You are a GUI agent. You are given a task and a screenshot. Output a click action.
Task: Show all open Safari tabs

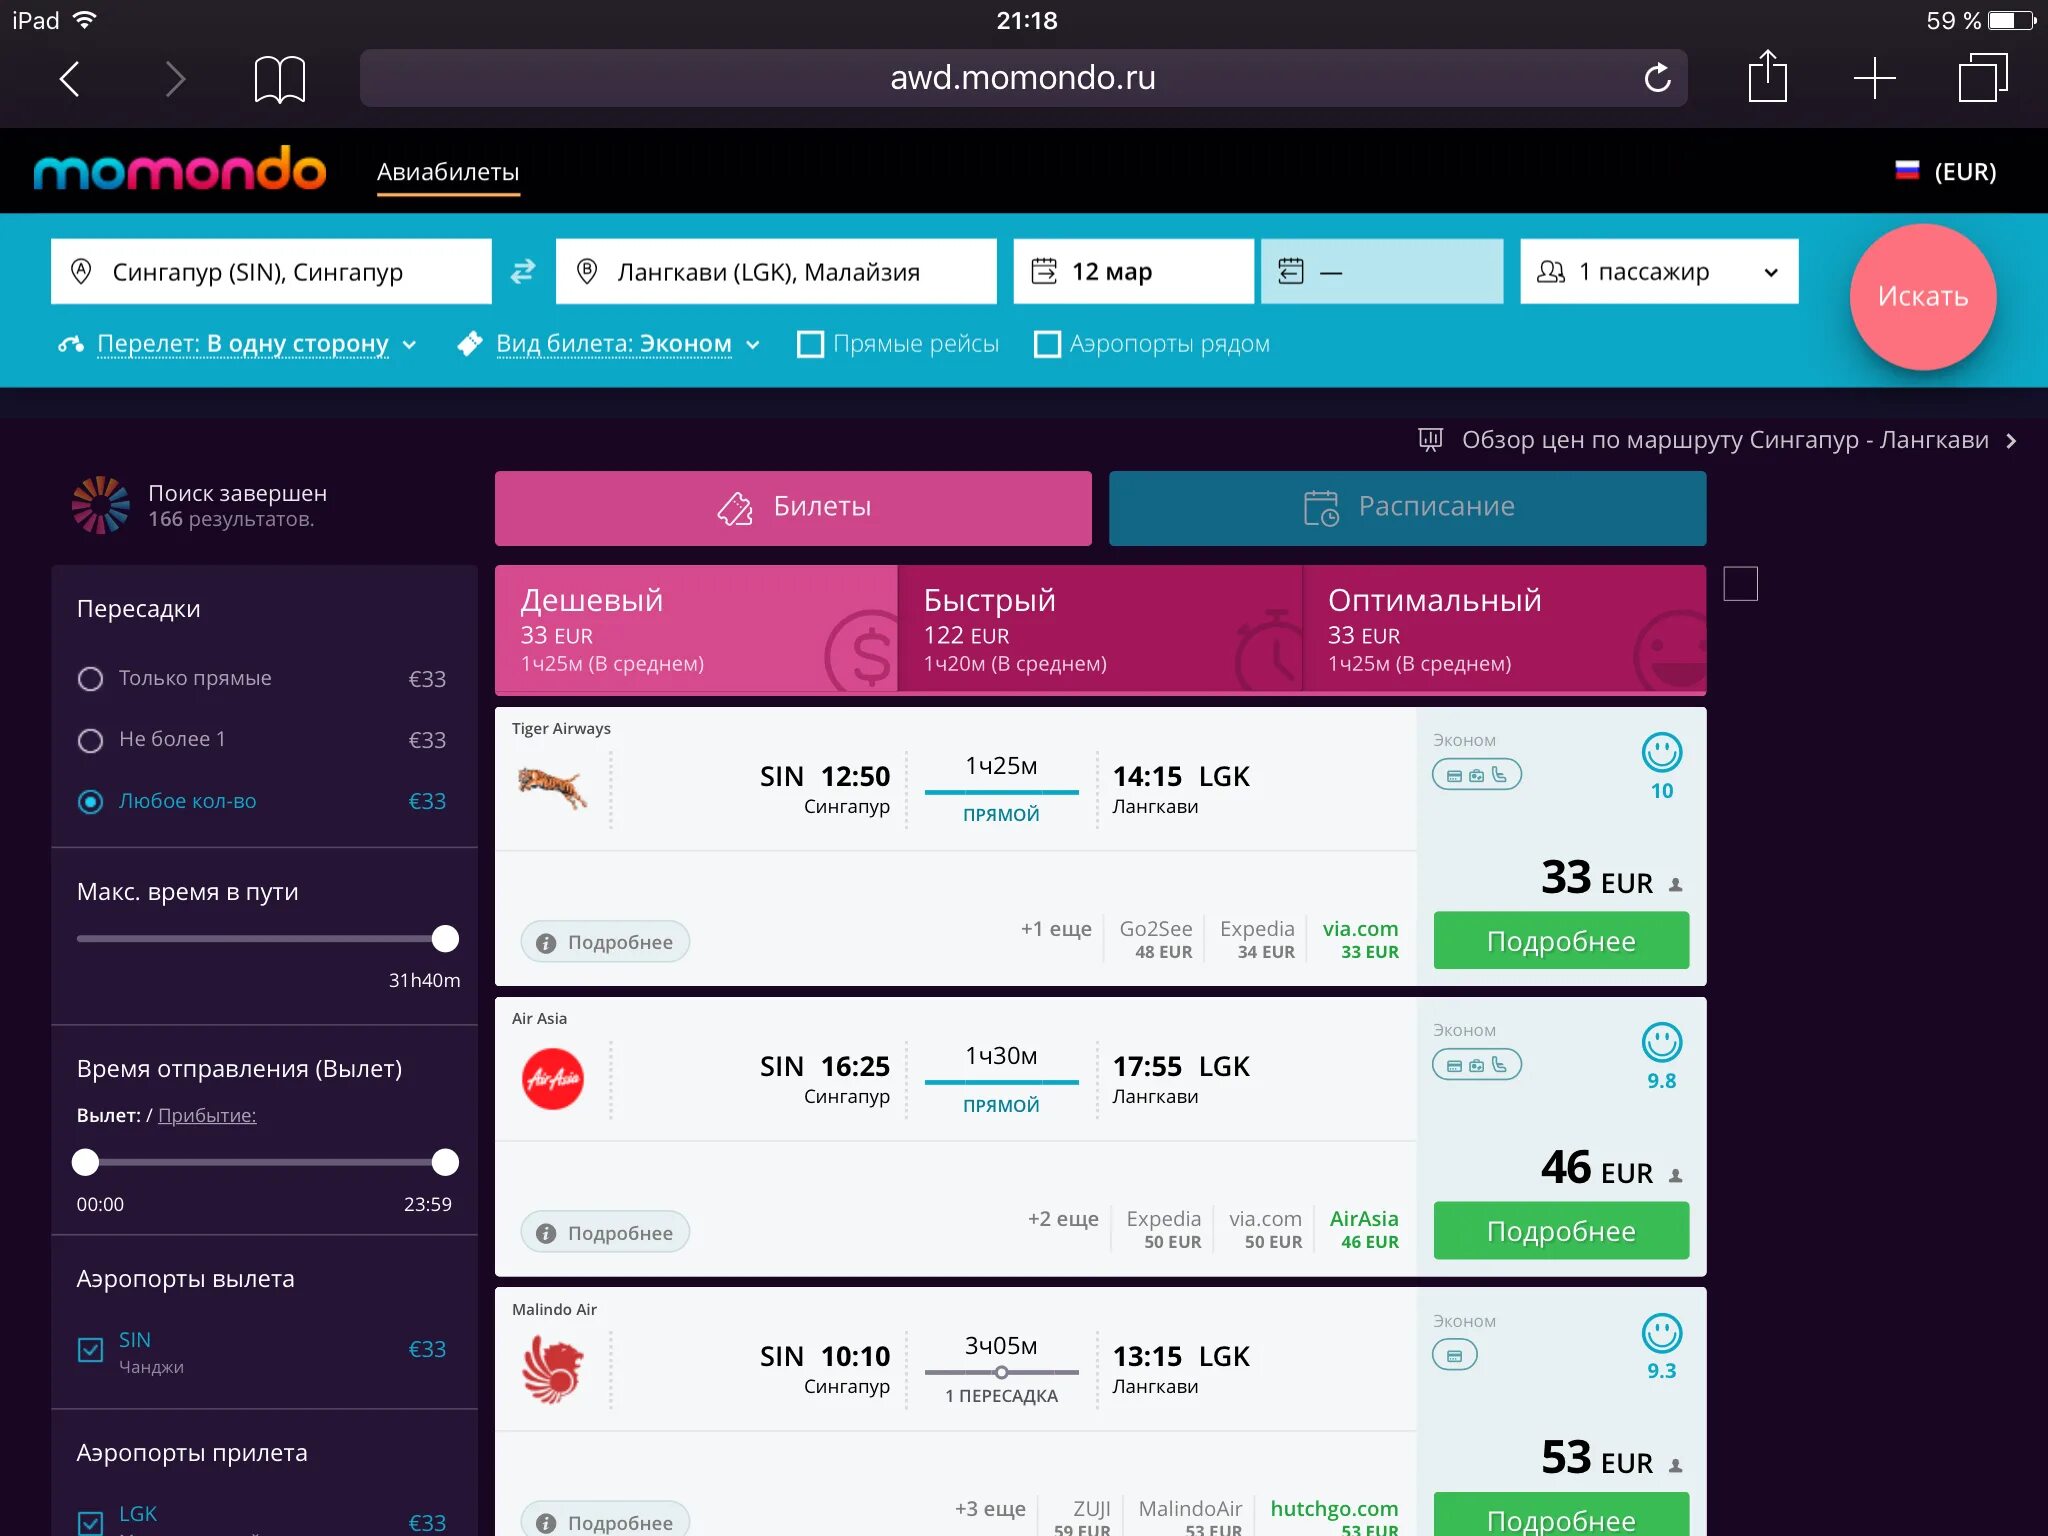(x=1982, y=78)
